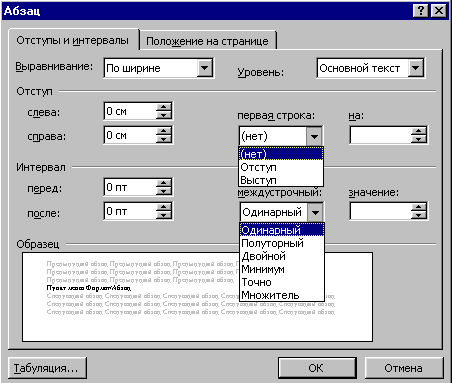Choose Множитель line spacing option
452x383 pixels.
[282, 295]
